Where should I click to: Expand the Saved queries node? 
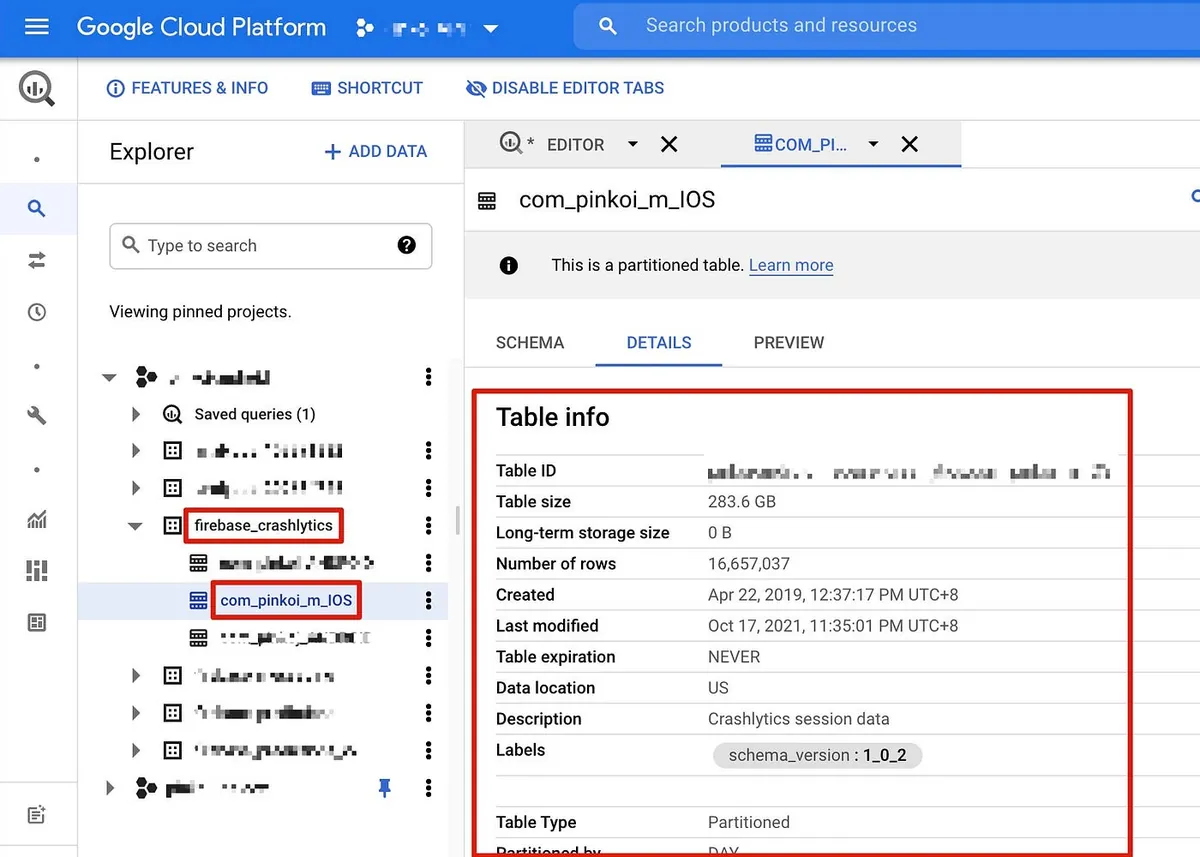tap(136, 414)
